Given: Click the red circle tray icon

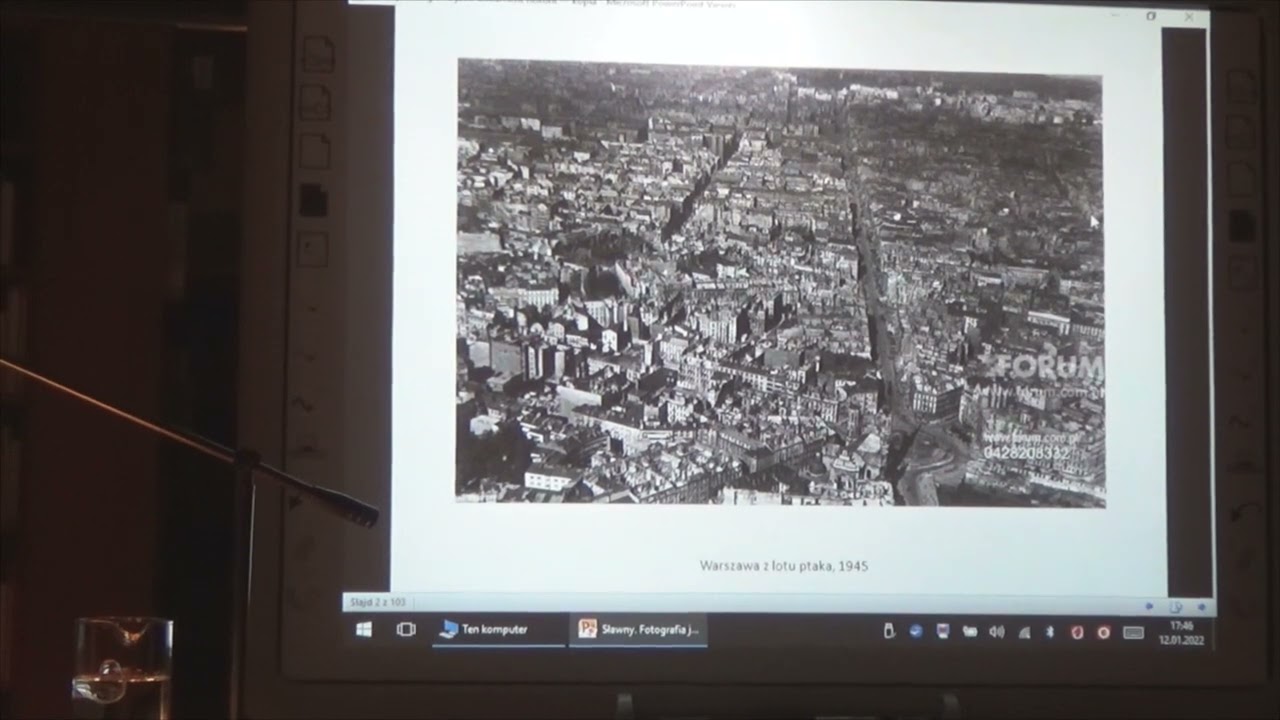Looking at the screenshot, I should [1103, 632].
